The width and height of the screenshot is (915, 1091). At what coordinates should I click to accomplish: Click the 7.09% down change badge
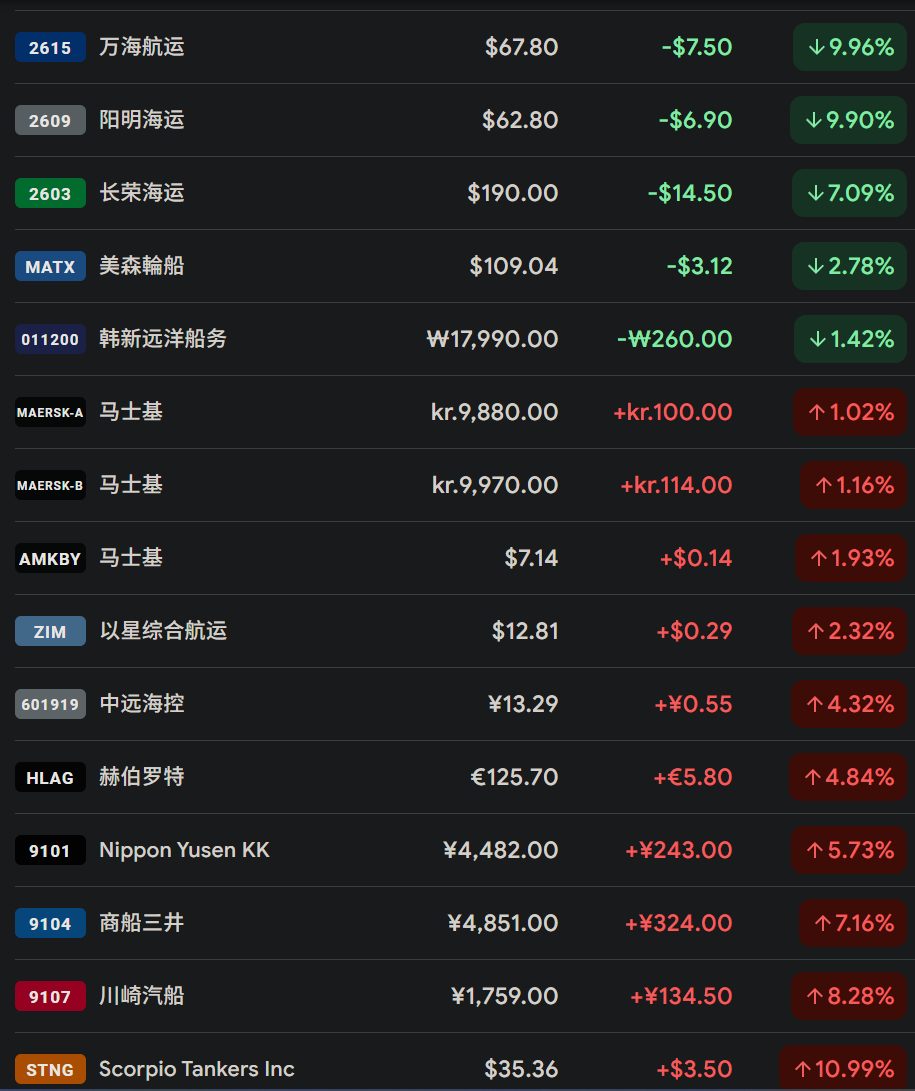[x=849, y=193]
